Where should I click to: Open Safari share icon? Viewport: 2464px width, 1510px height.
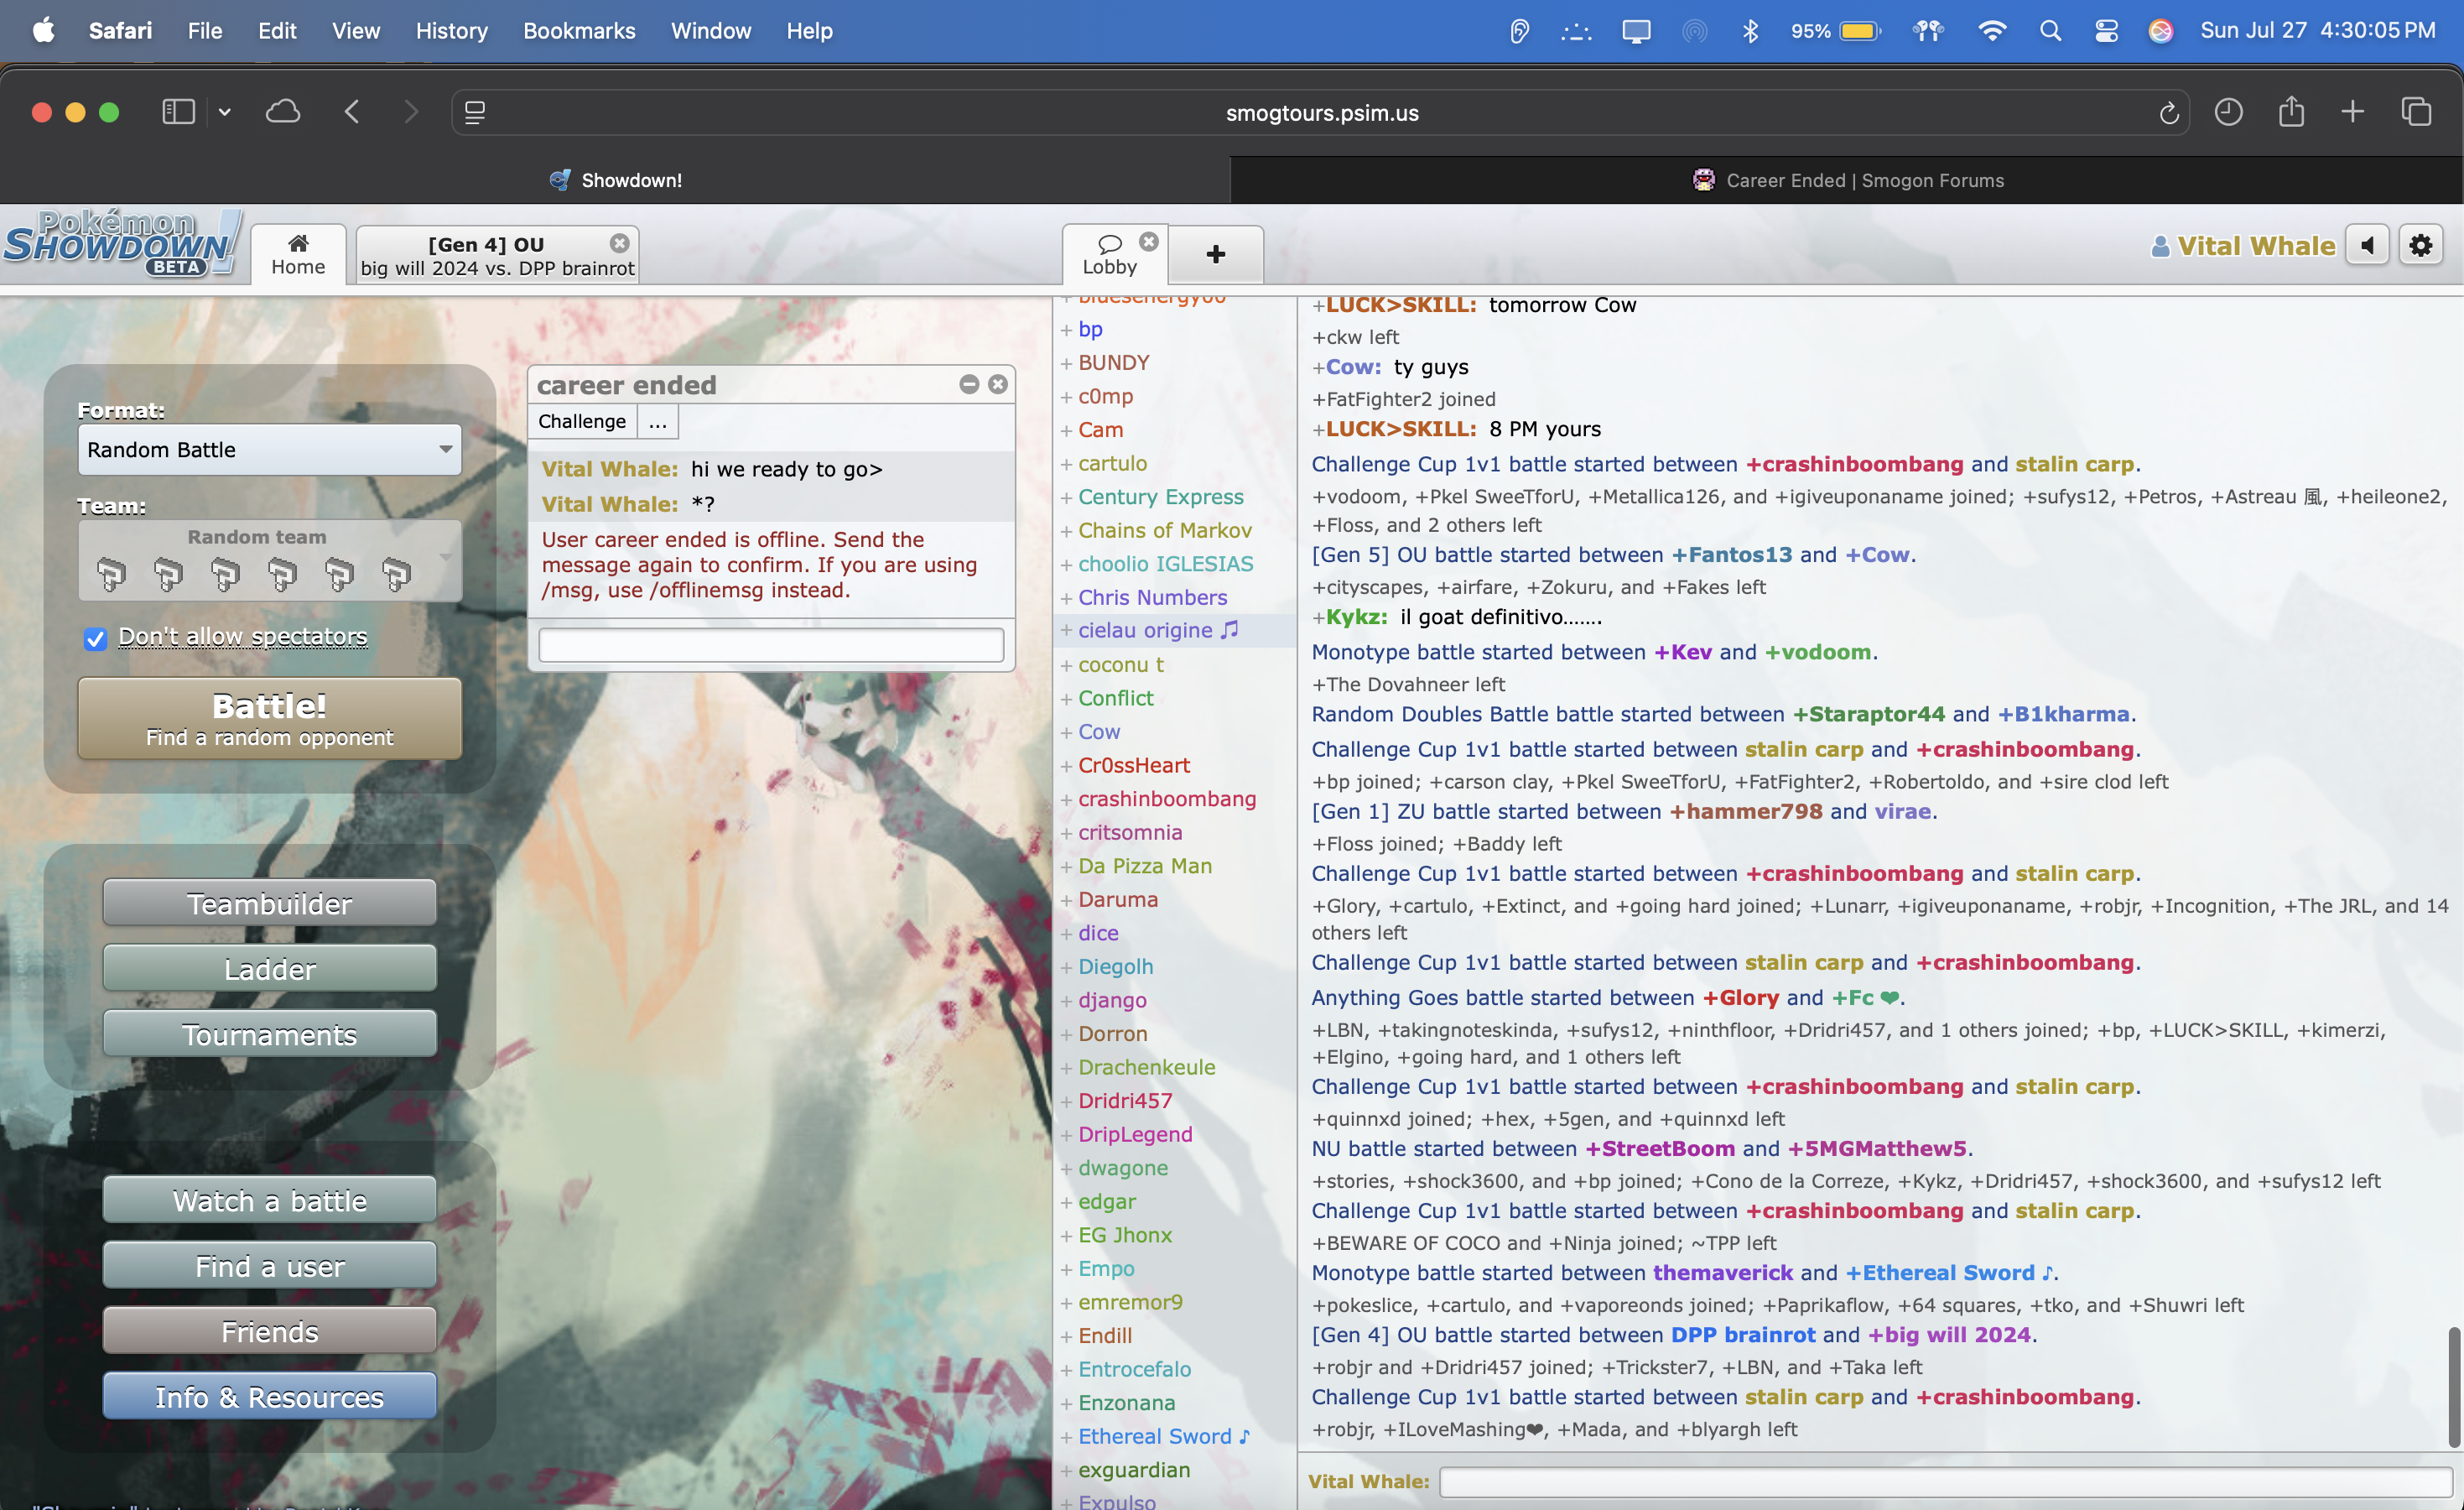pyautogui.click(x=2291, y=111)
